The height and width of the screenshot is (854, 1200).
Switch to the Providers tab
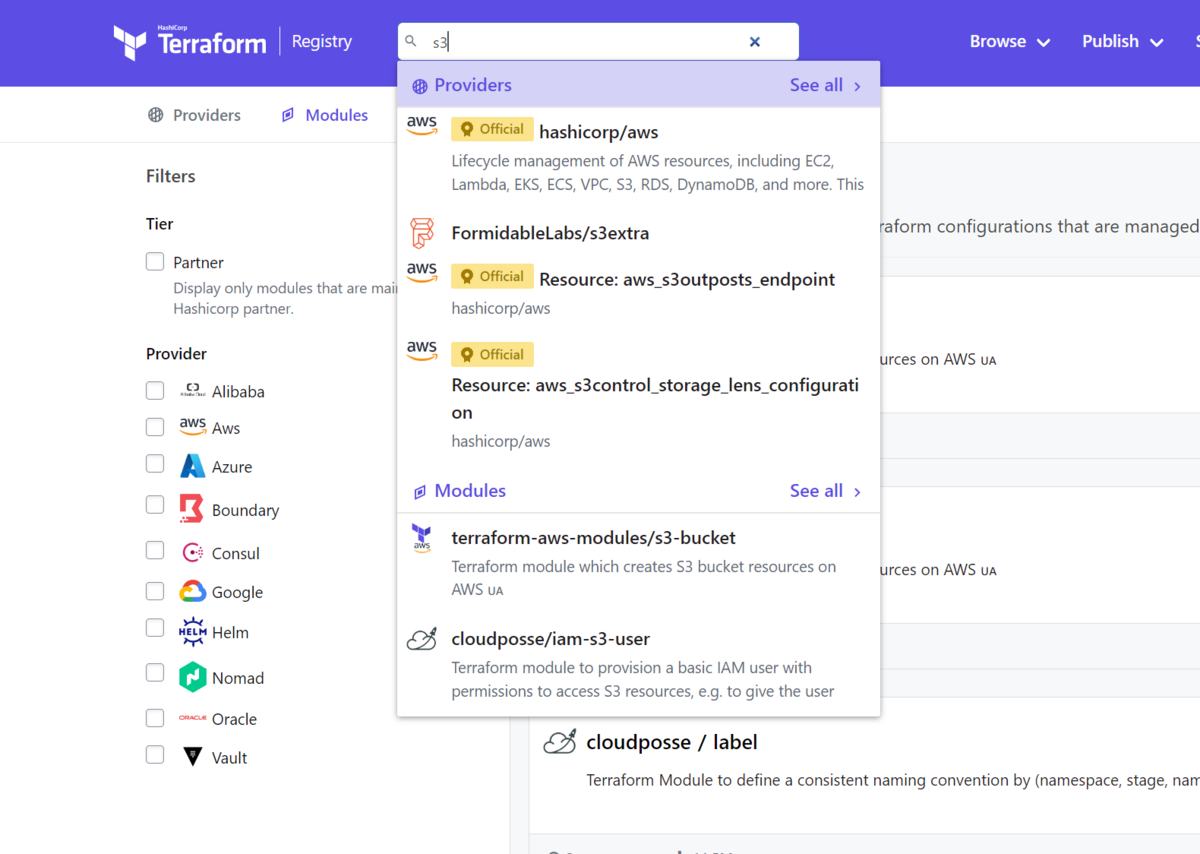(x=194, y=115)
